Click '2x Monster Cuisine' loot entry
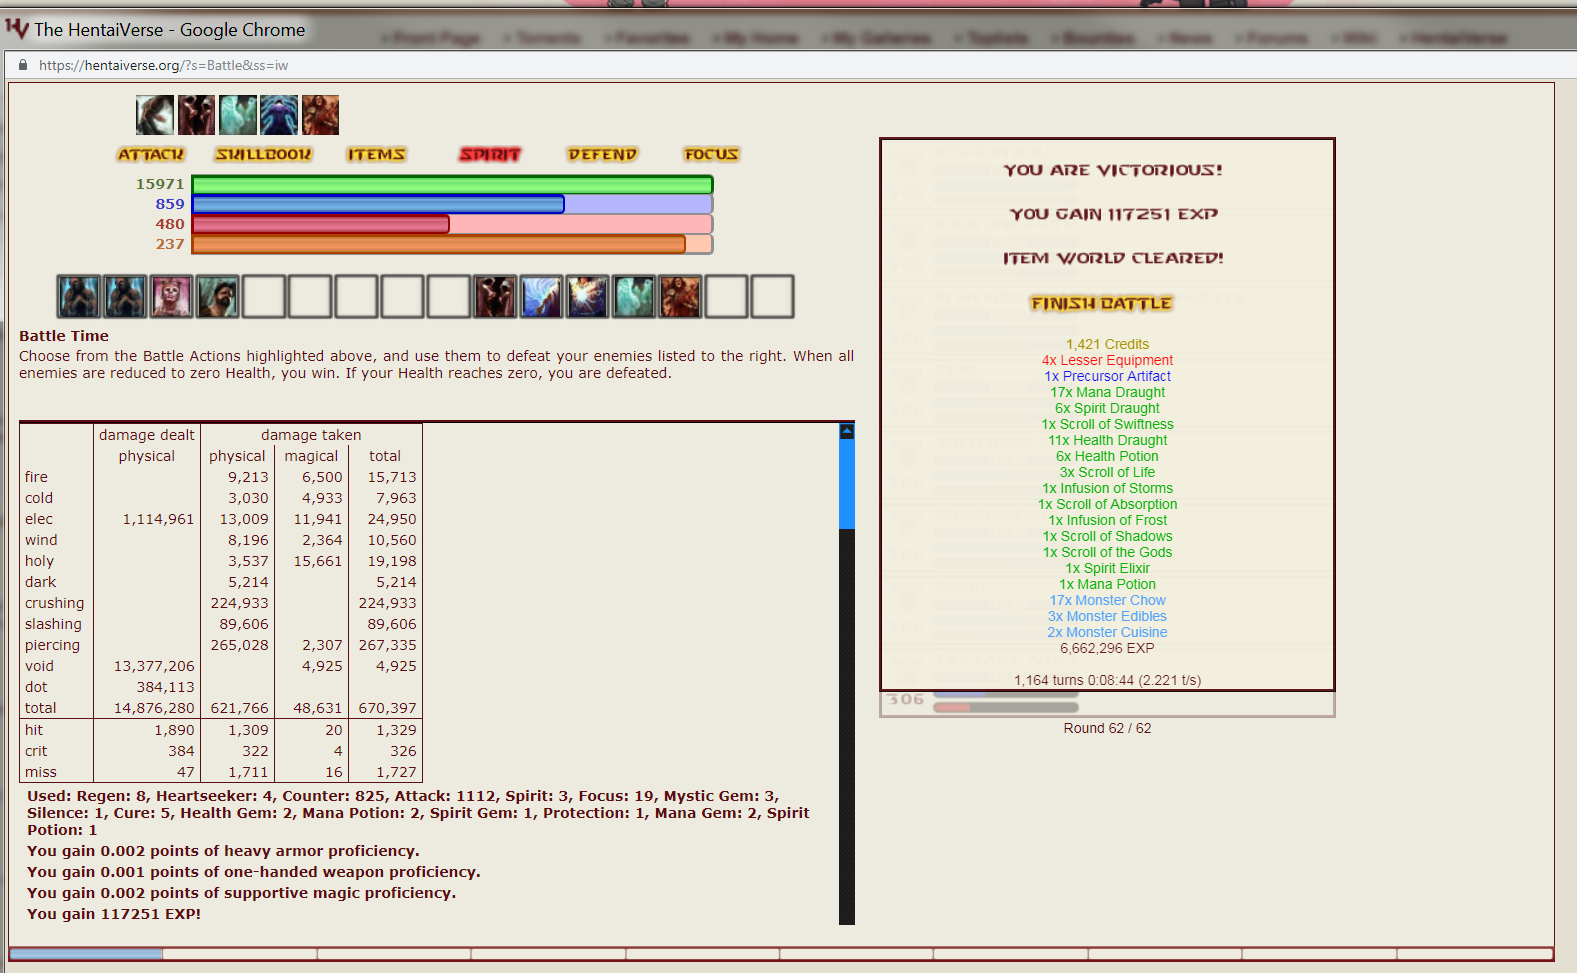Image resolution: width=1577 pixels, height=973 pixels. (x=1107, y=632)
